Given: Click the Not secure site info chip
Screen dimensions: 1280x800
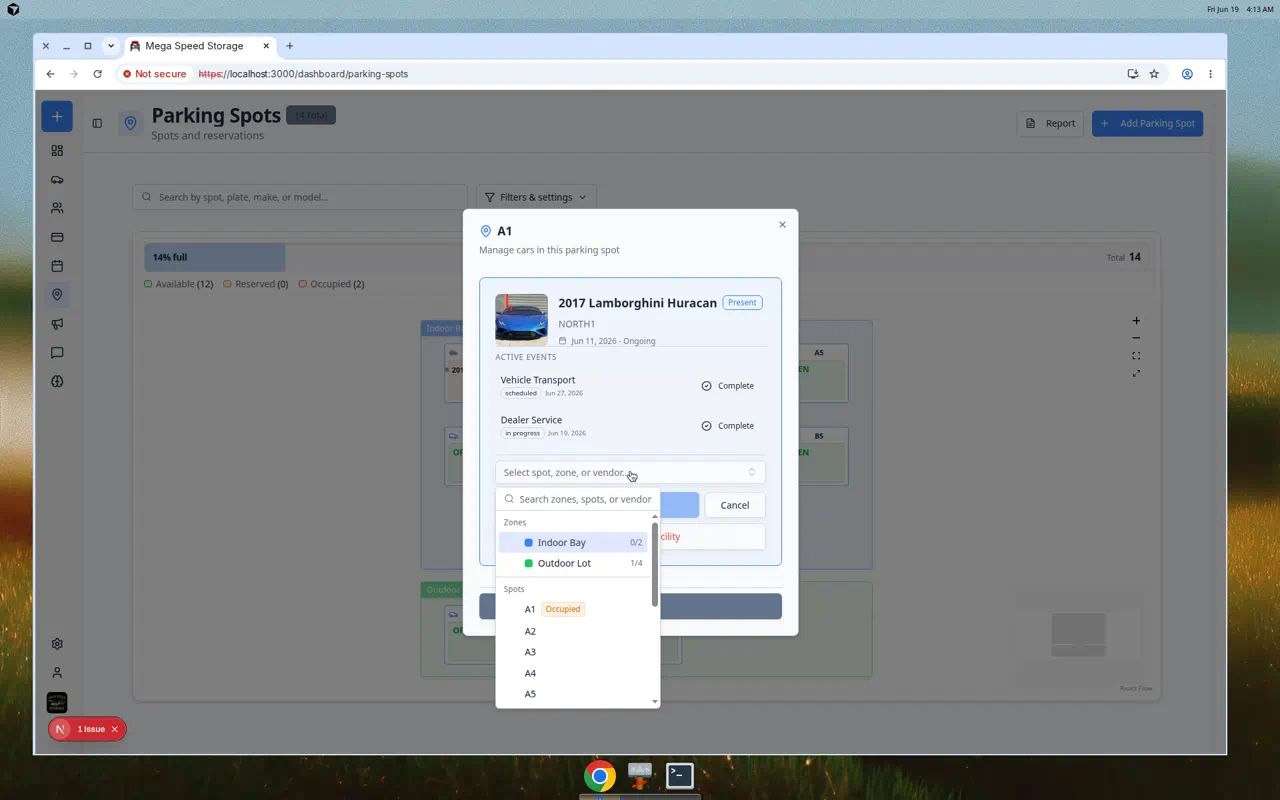Looking at the screenshot, I should (155, 74).
